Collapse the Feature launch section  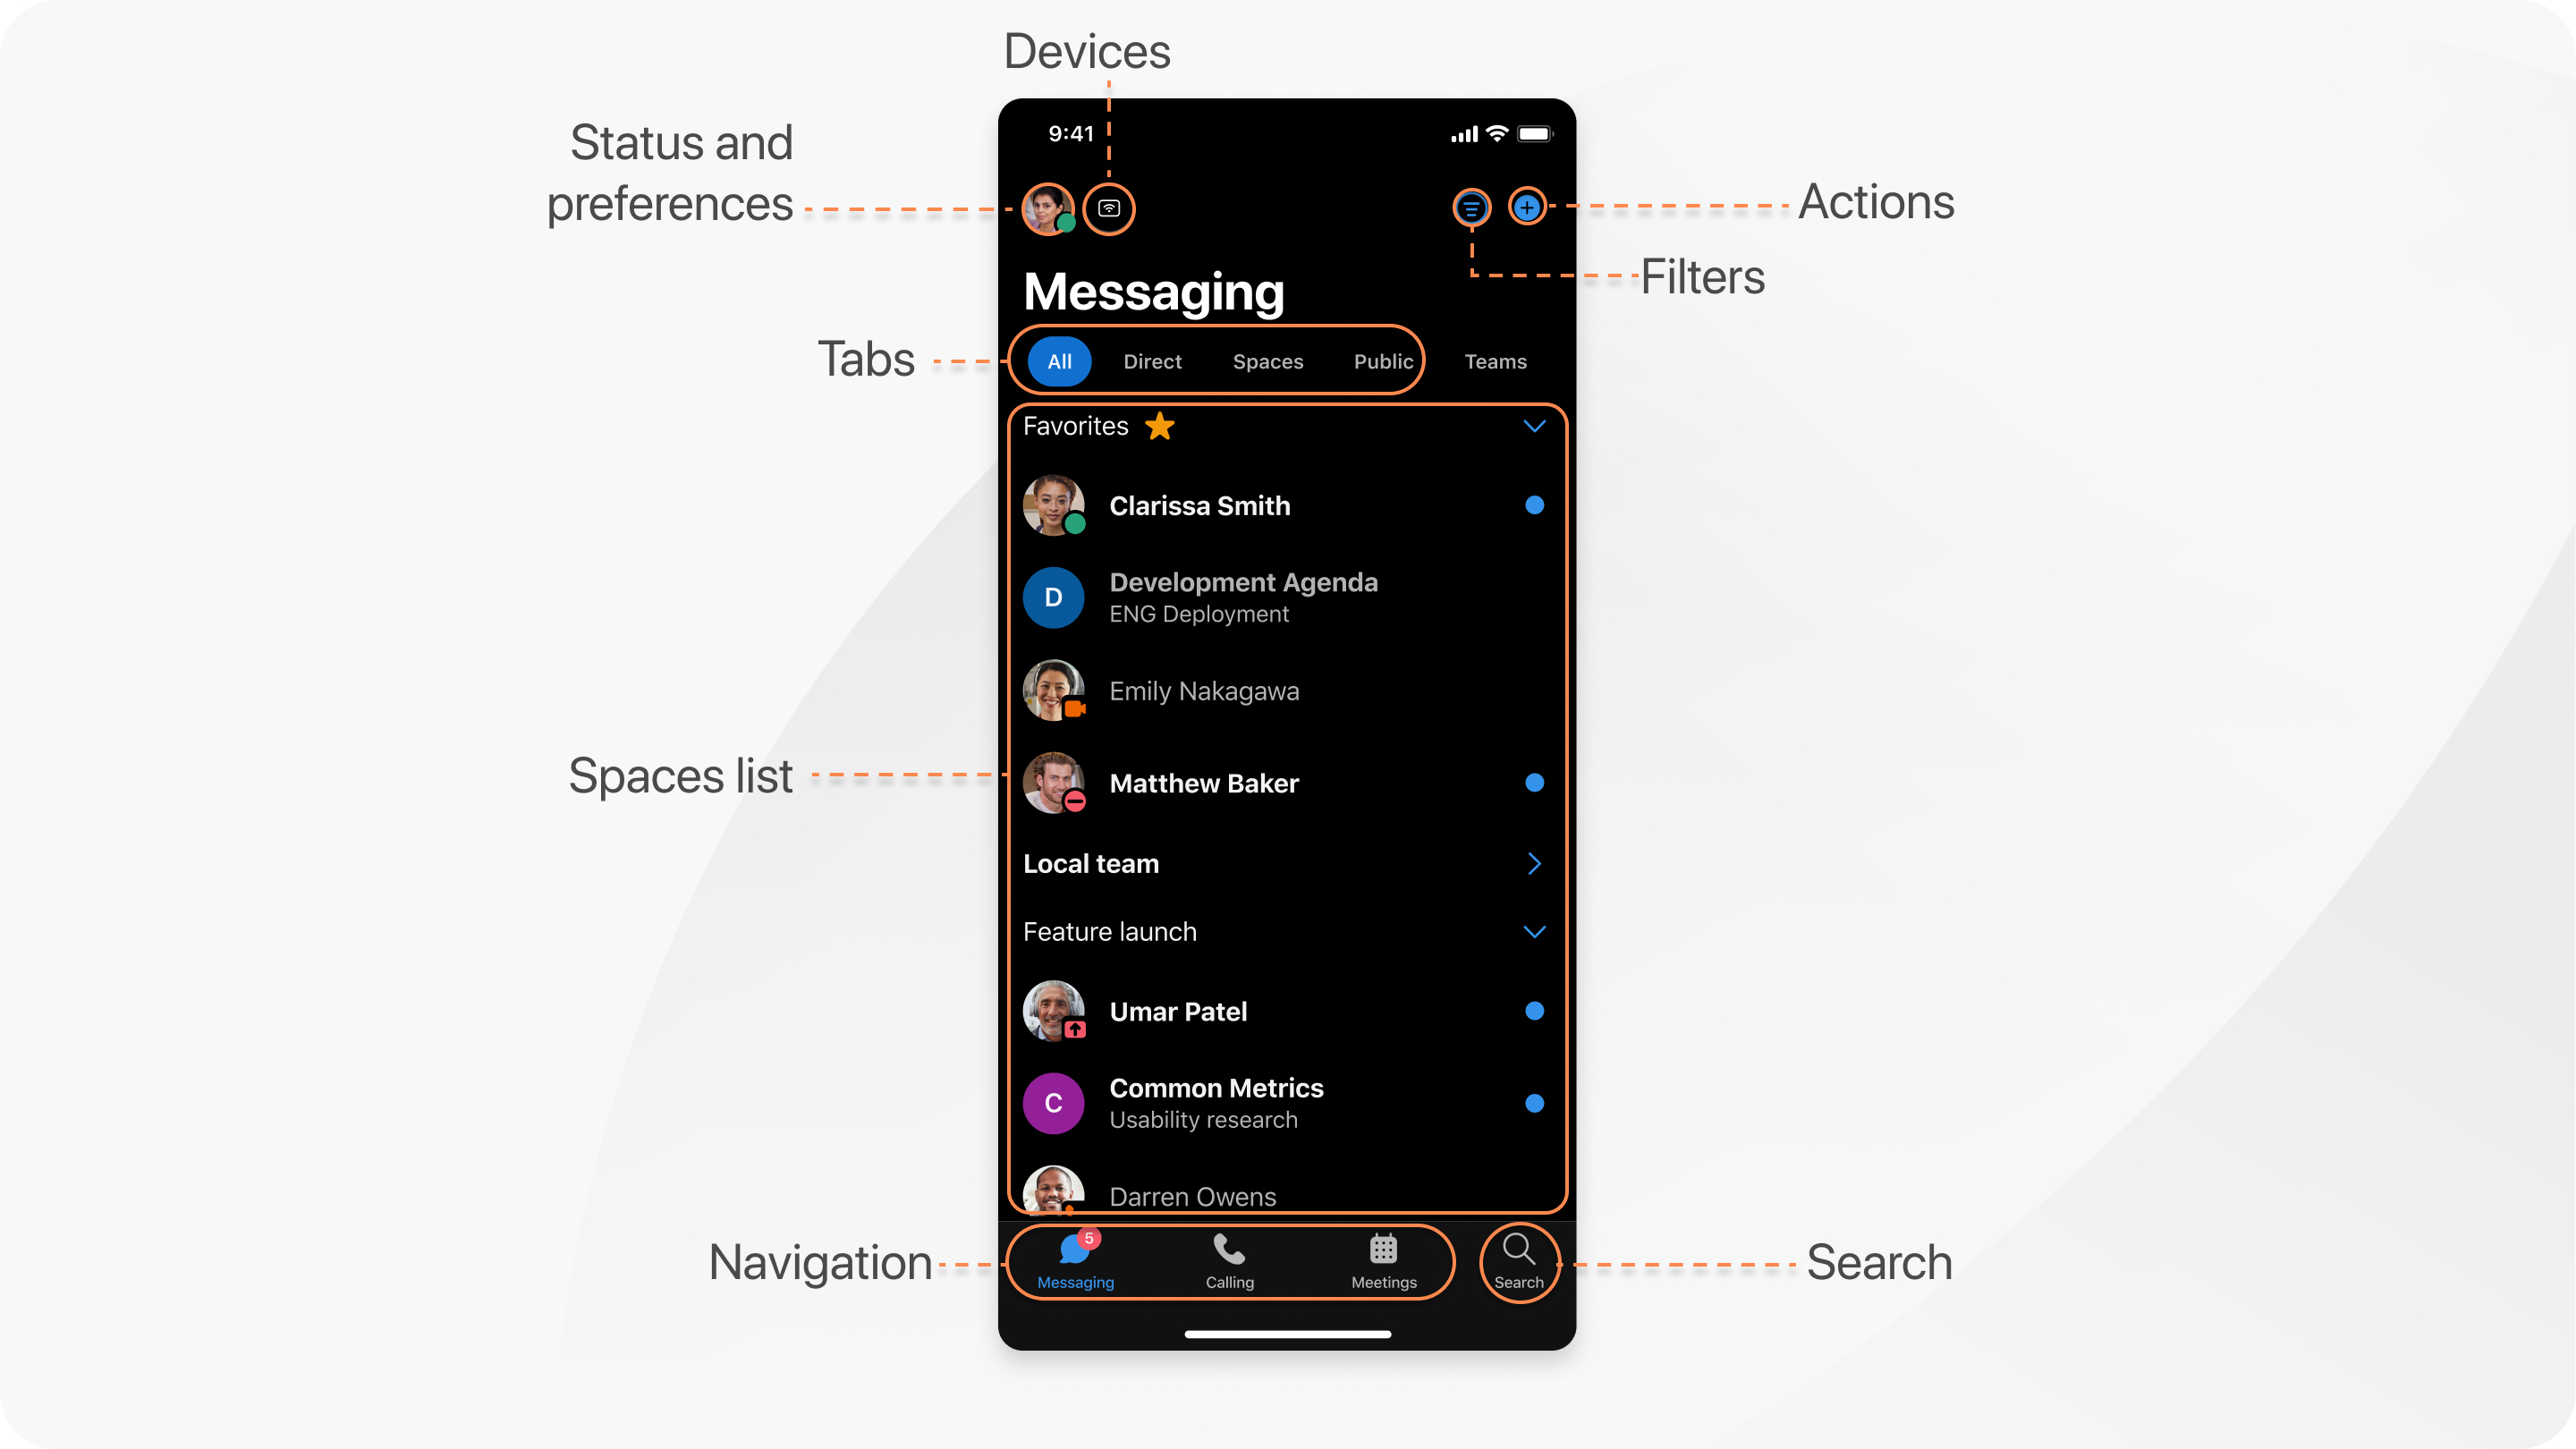(x=1532, y=928)
